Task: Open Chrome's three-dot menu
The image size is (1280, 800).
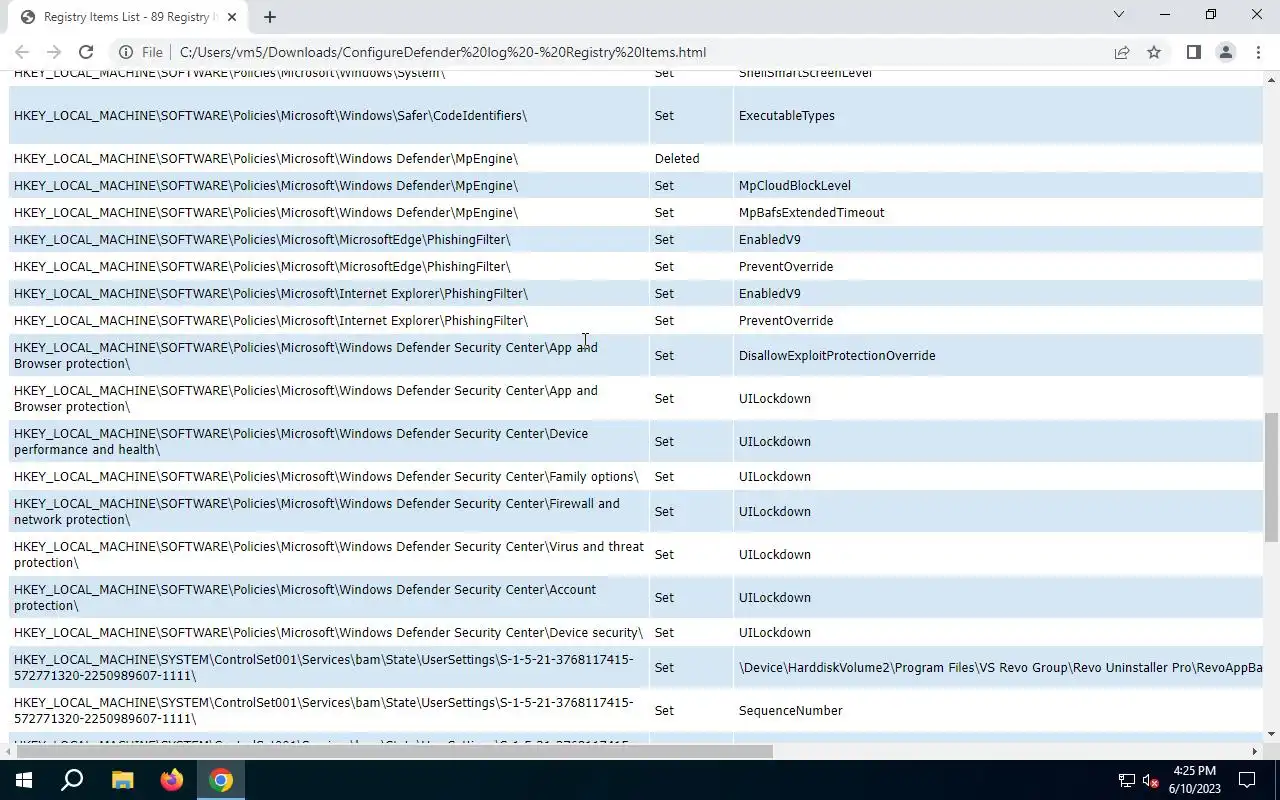Action: coord(1257,52)
